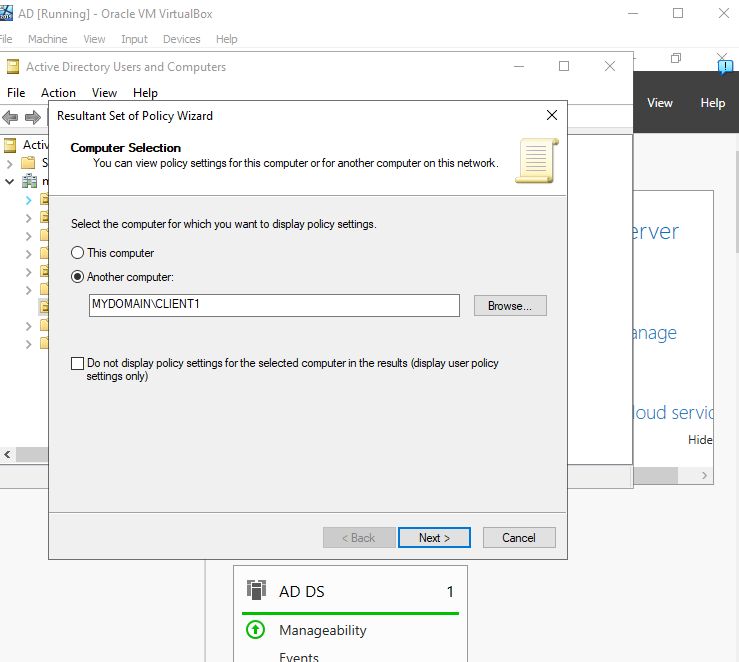Click the Browse... button

pos(510,306)
